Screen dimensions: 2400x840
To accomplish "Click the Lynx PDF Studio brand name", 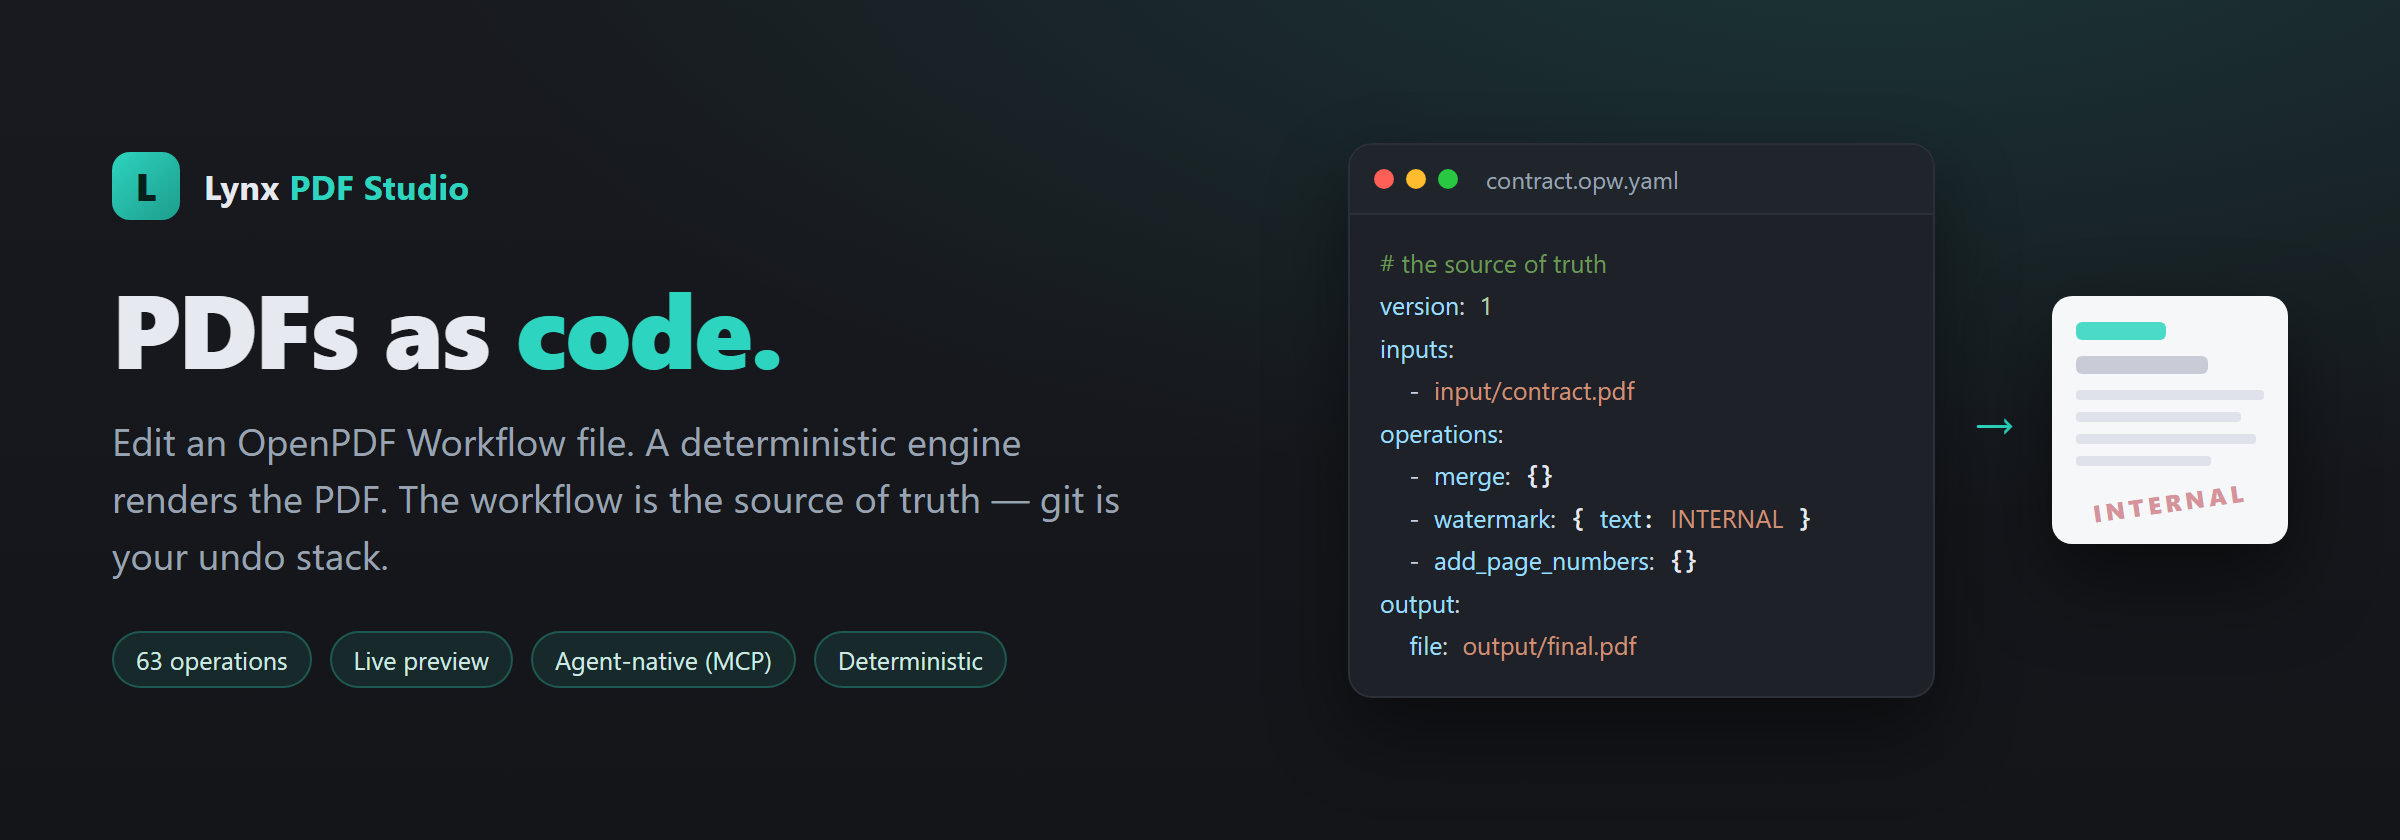I will click(x=336, y=188).
